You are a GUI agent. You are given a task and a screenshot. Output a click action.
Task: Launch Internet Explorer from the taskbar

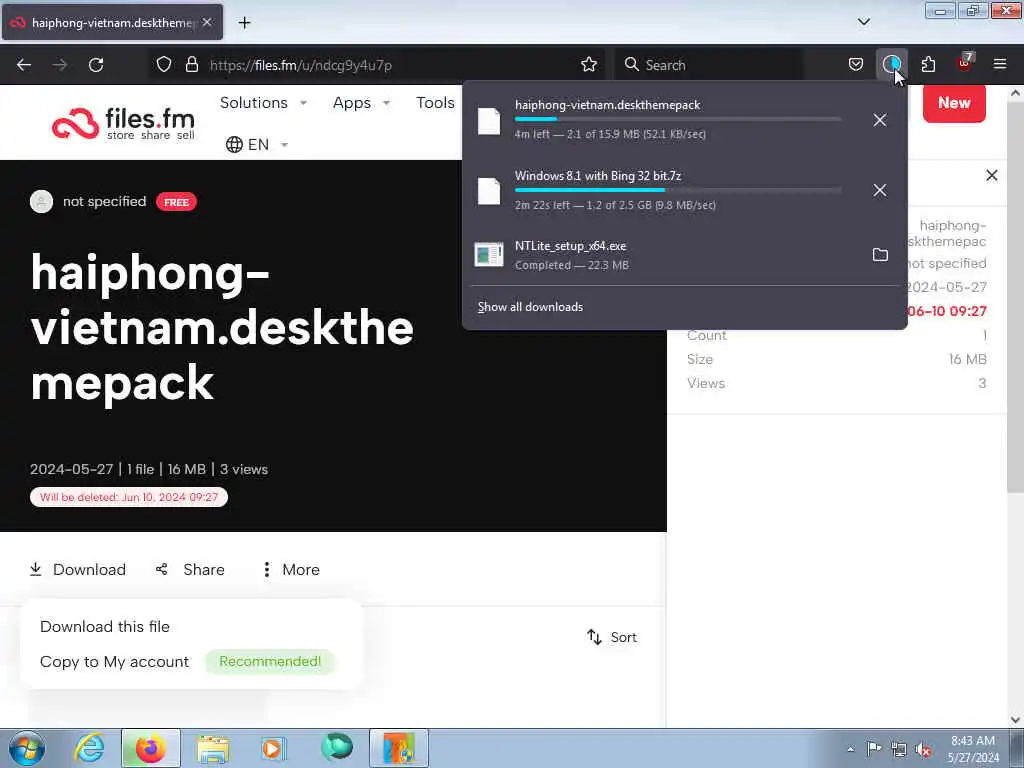[89, 748]
